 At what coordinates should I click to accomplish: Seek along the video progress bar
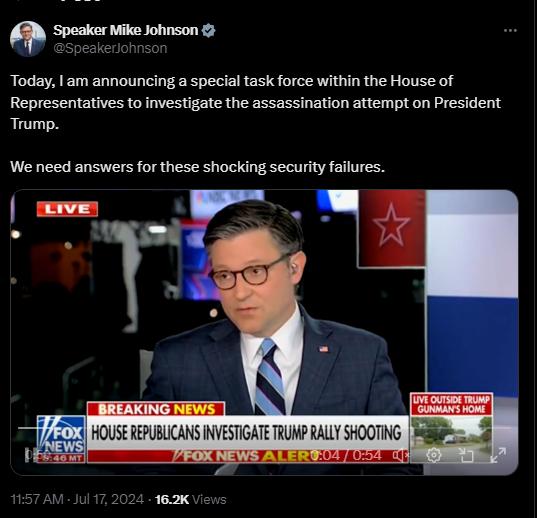264,428
